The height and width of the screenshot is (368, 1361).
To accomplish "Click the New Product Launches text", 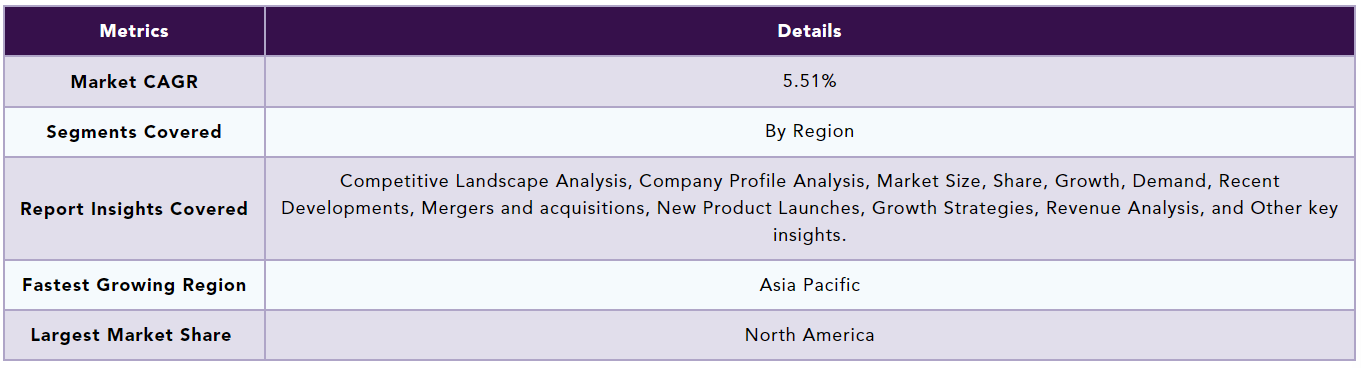I will [x=758, y=208].
